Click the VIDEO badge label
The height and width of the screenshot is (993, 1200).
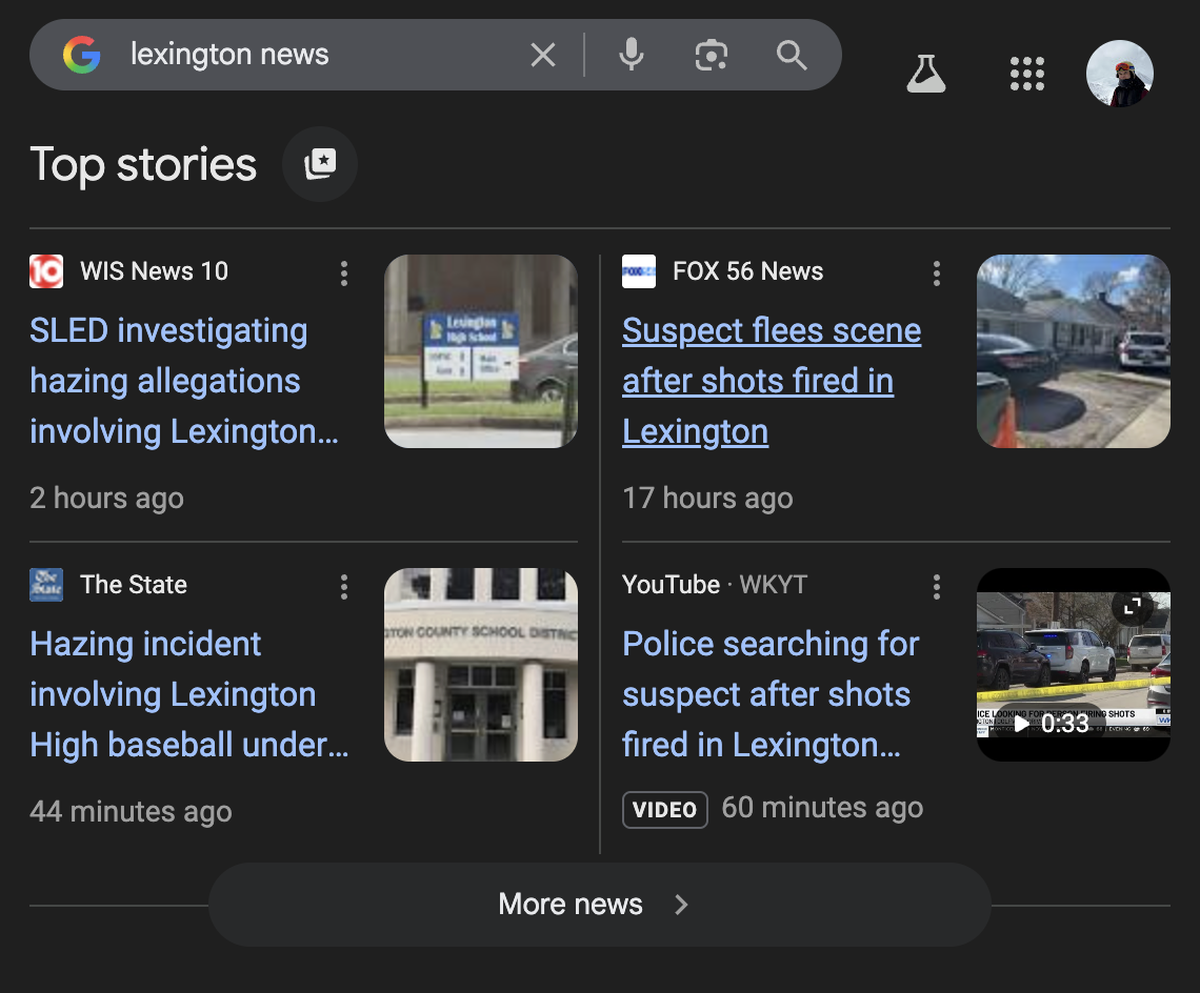click(x=665, y=810)
